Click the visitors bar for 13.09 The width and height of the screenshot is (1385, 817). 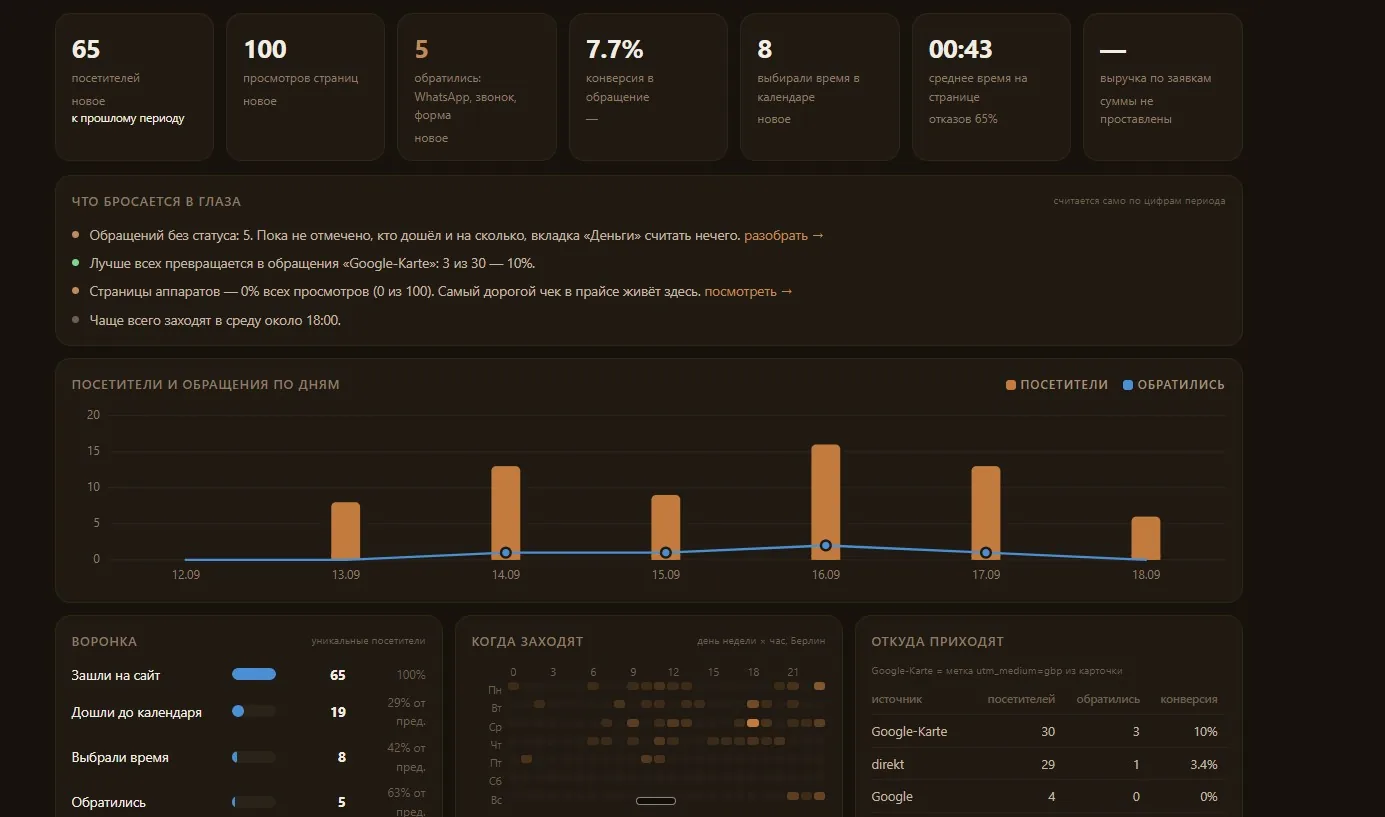(346, 531)
